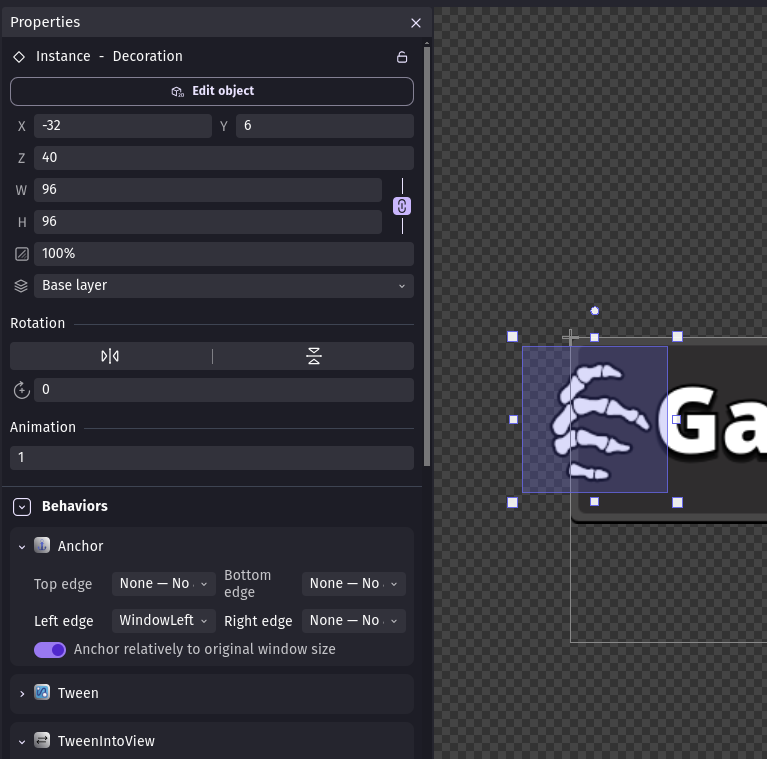Click the bottom-right resize handle
This screenshot has height=759, width=767.
(x=677, y=502)
